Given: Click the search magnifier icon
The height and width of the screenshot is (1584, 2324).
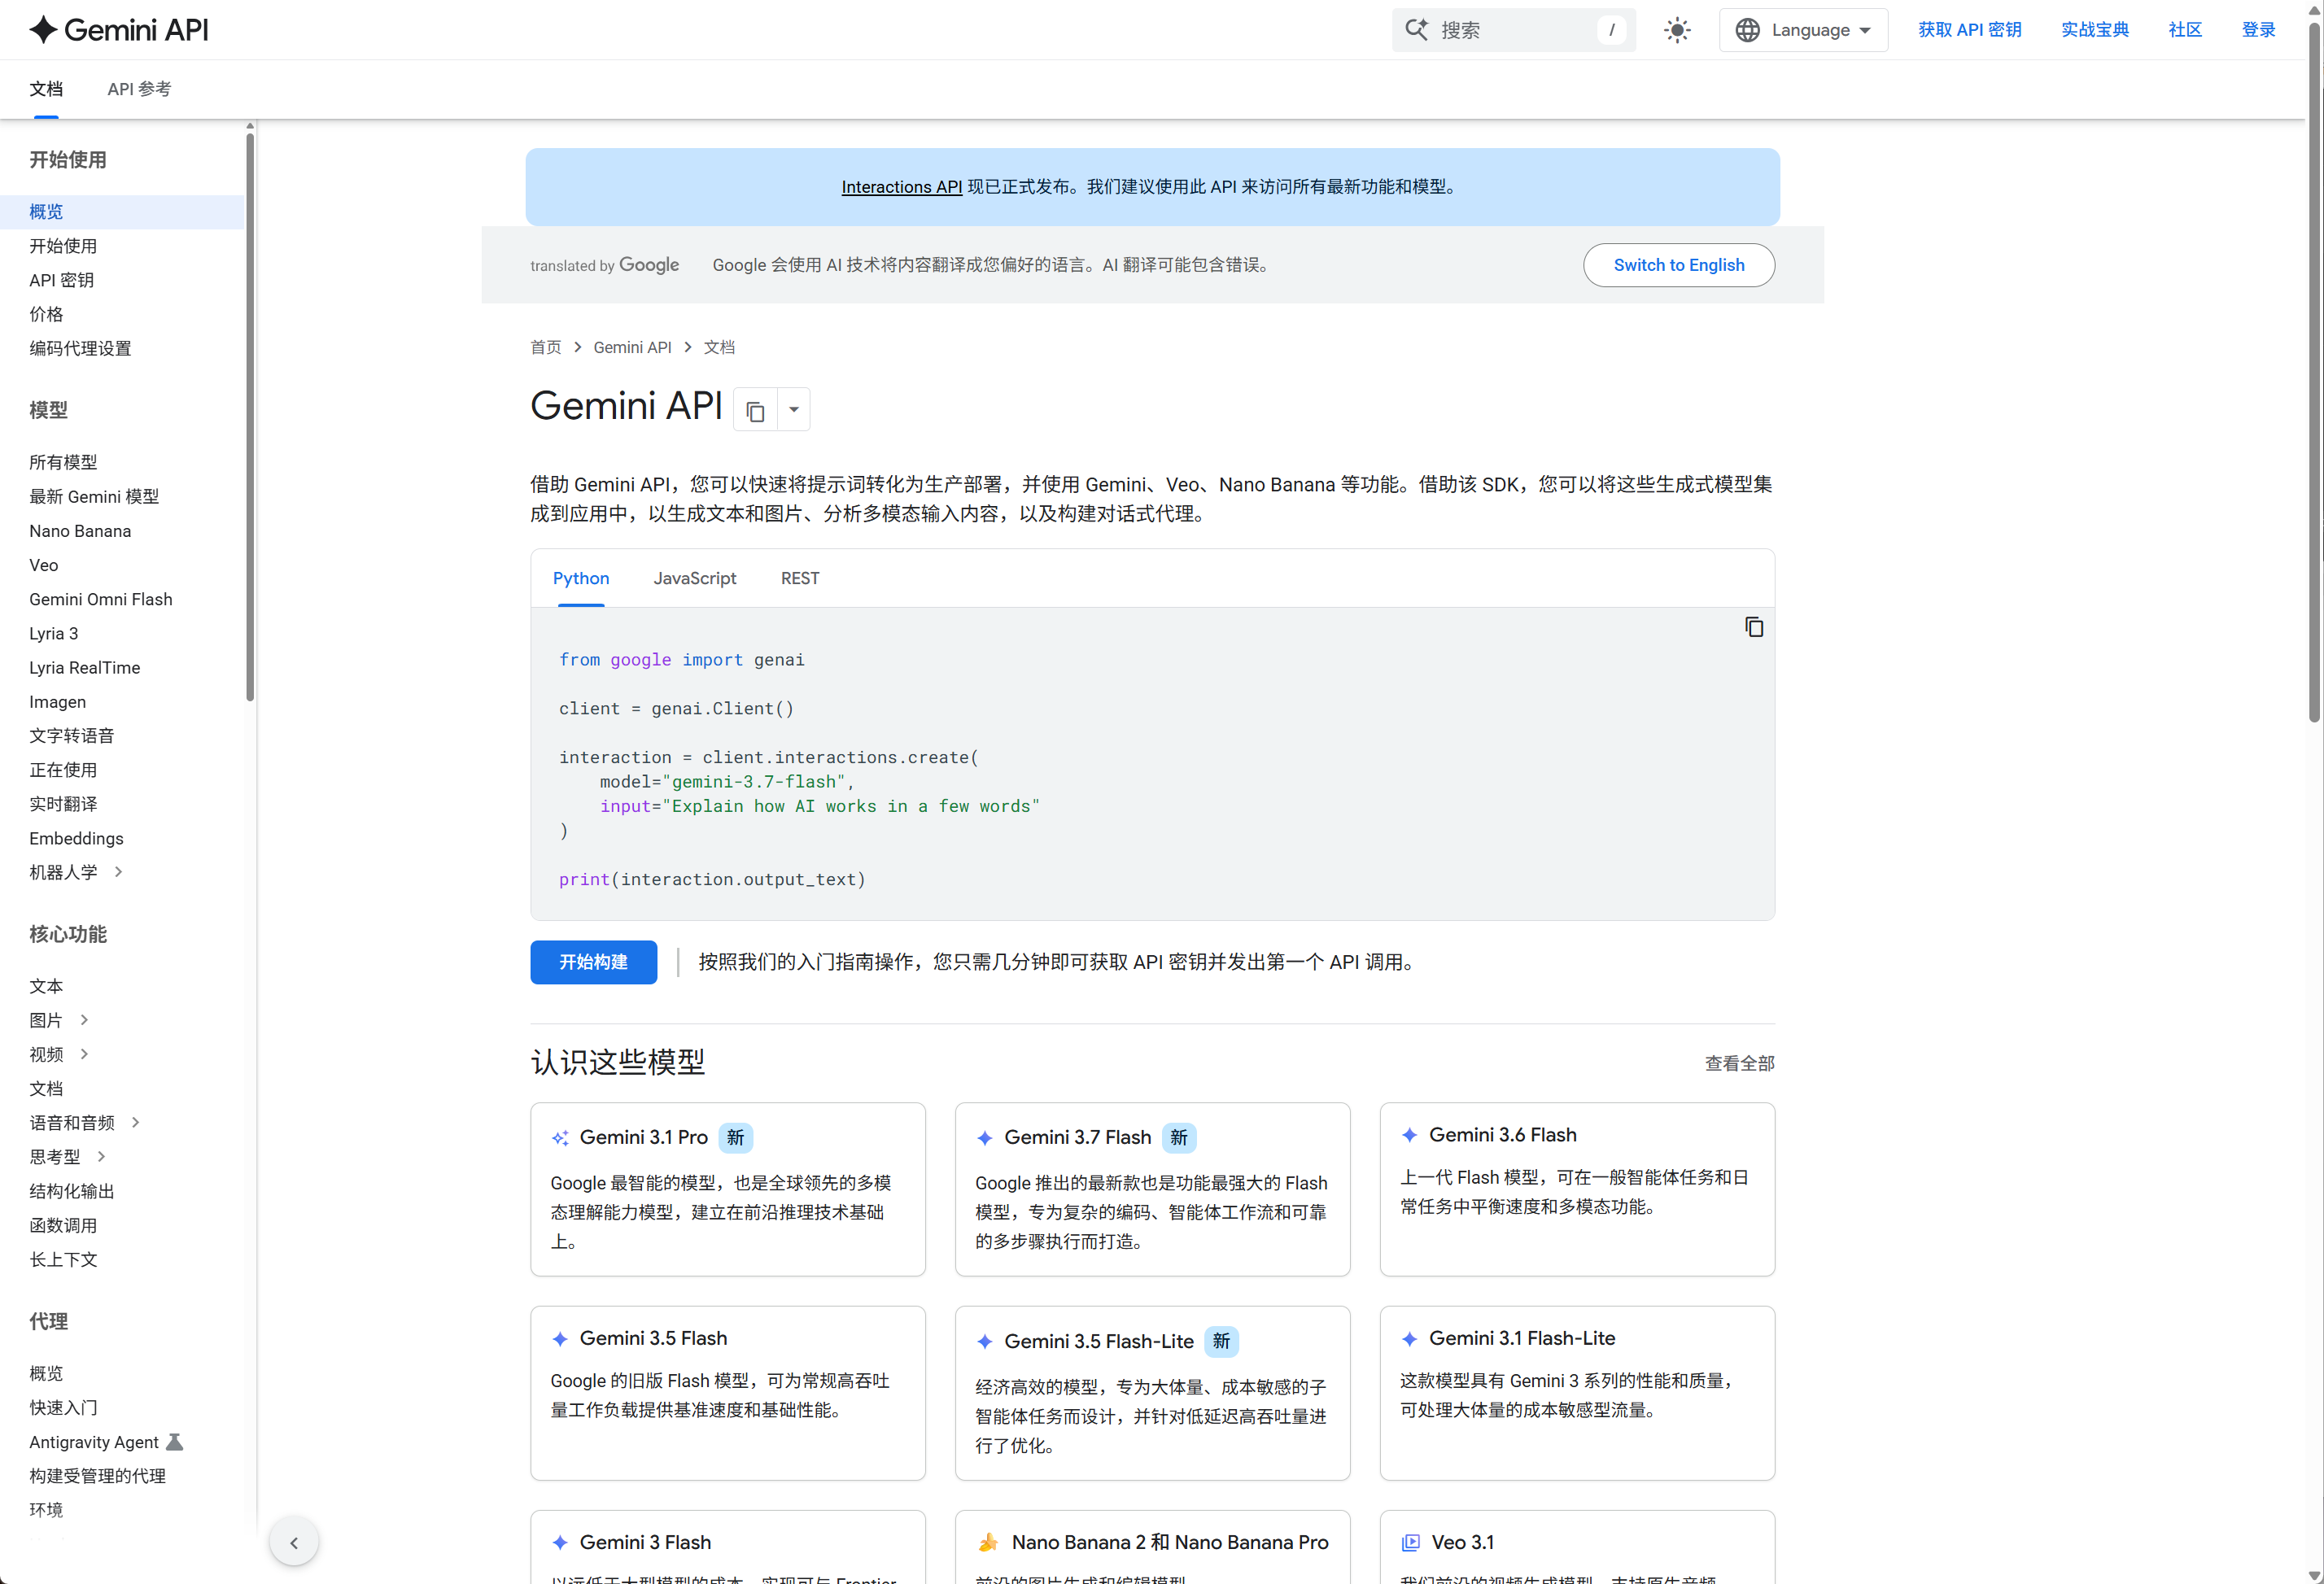Looking at the screenshot, I should 1416,30.
